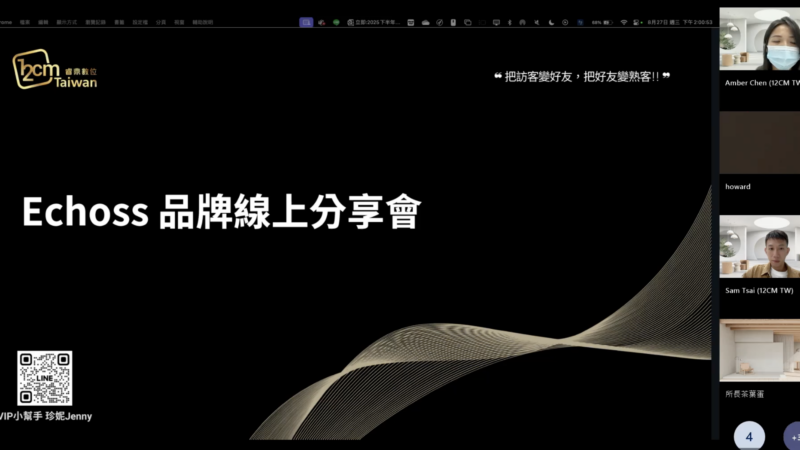This screenshot has height=450, width=800.
Task: Open the 輔助說明 menu
Action: click(x=203, y=22)
